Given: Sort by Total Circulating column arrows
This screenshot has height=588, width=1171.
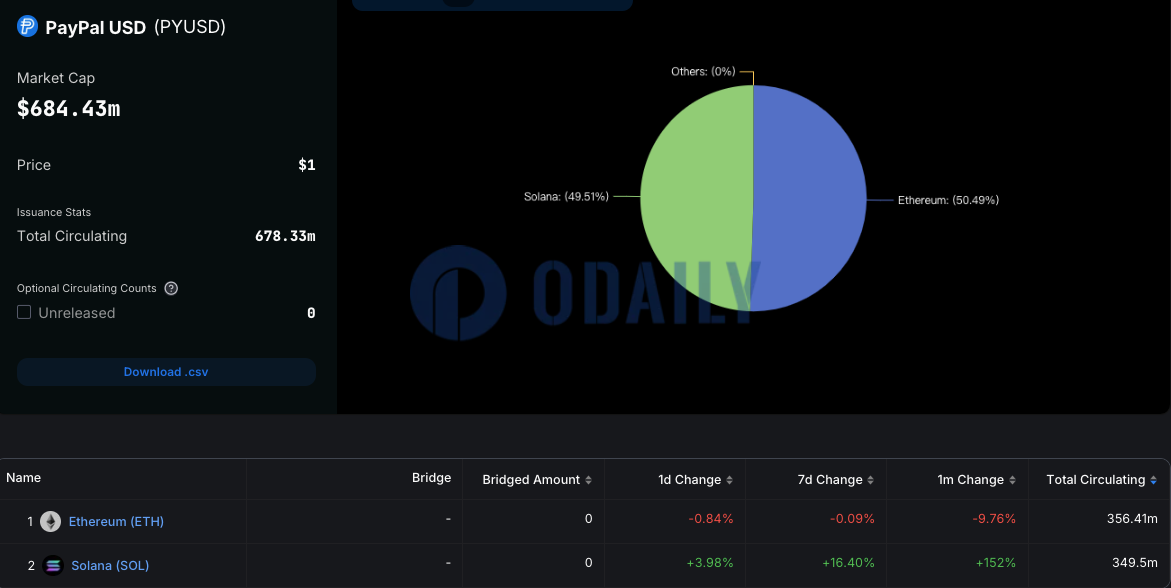Looking at the screenshot, I should pos(1154,480).
